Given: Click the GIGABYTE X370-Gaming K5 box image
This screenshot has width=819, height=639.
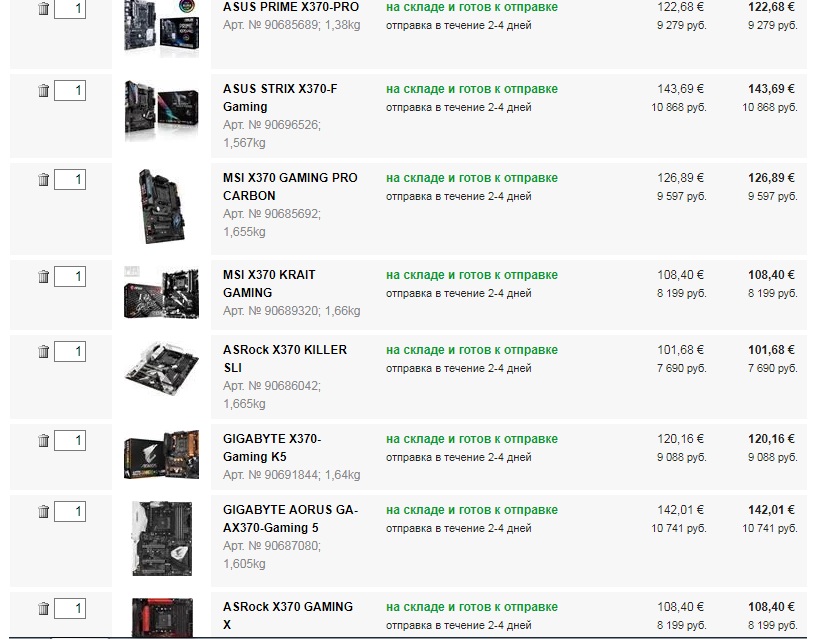Looking at the screenshot, I should pyautogui.click(x=161, y=455).
